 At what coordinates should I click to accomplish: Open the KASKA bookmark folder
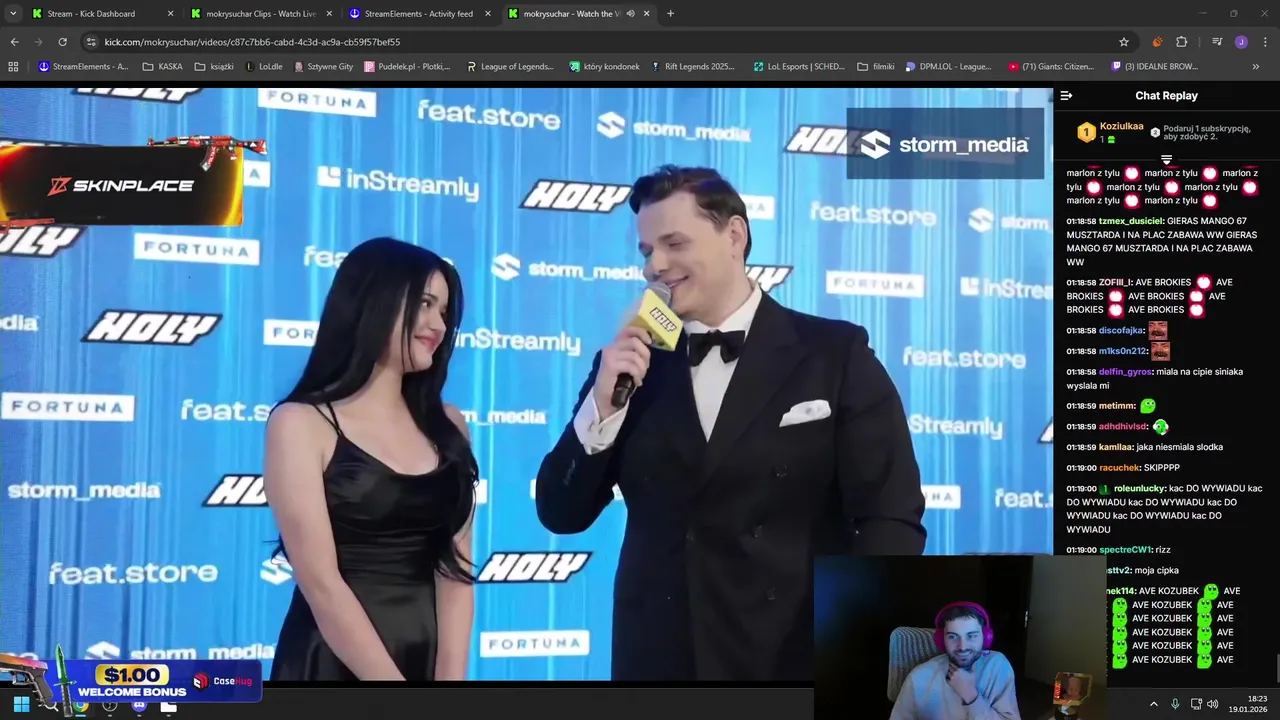coord(163,67)
